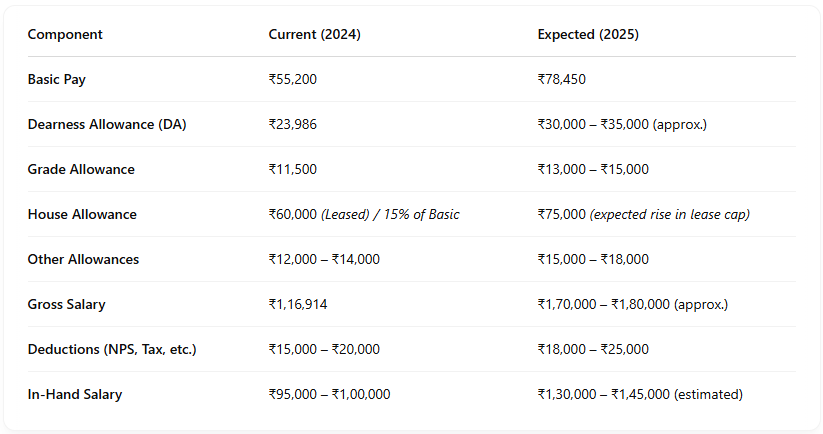Click the Expected (2025) column header
The width and height of the screenshot is (823, 434).
click(x=588, y=35)
